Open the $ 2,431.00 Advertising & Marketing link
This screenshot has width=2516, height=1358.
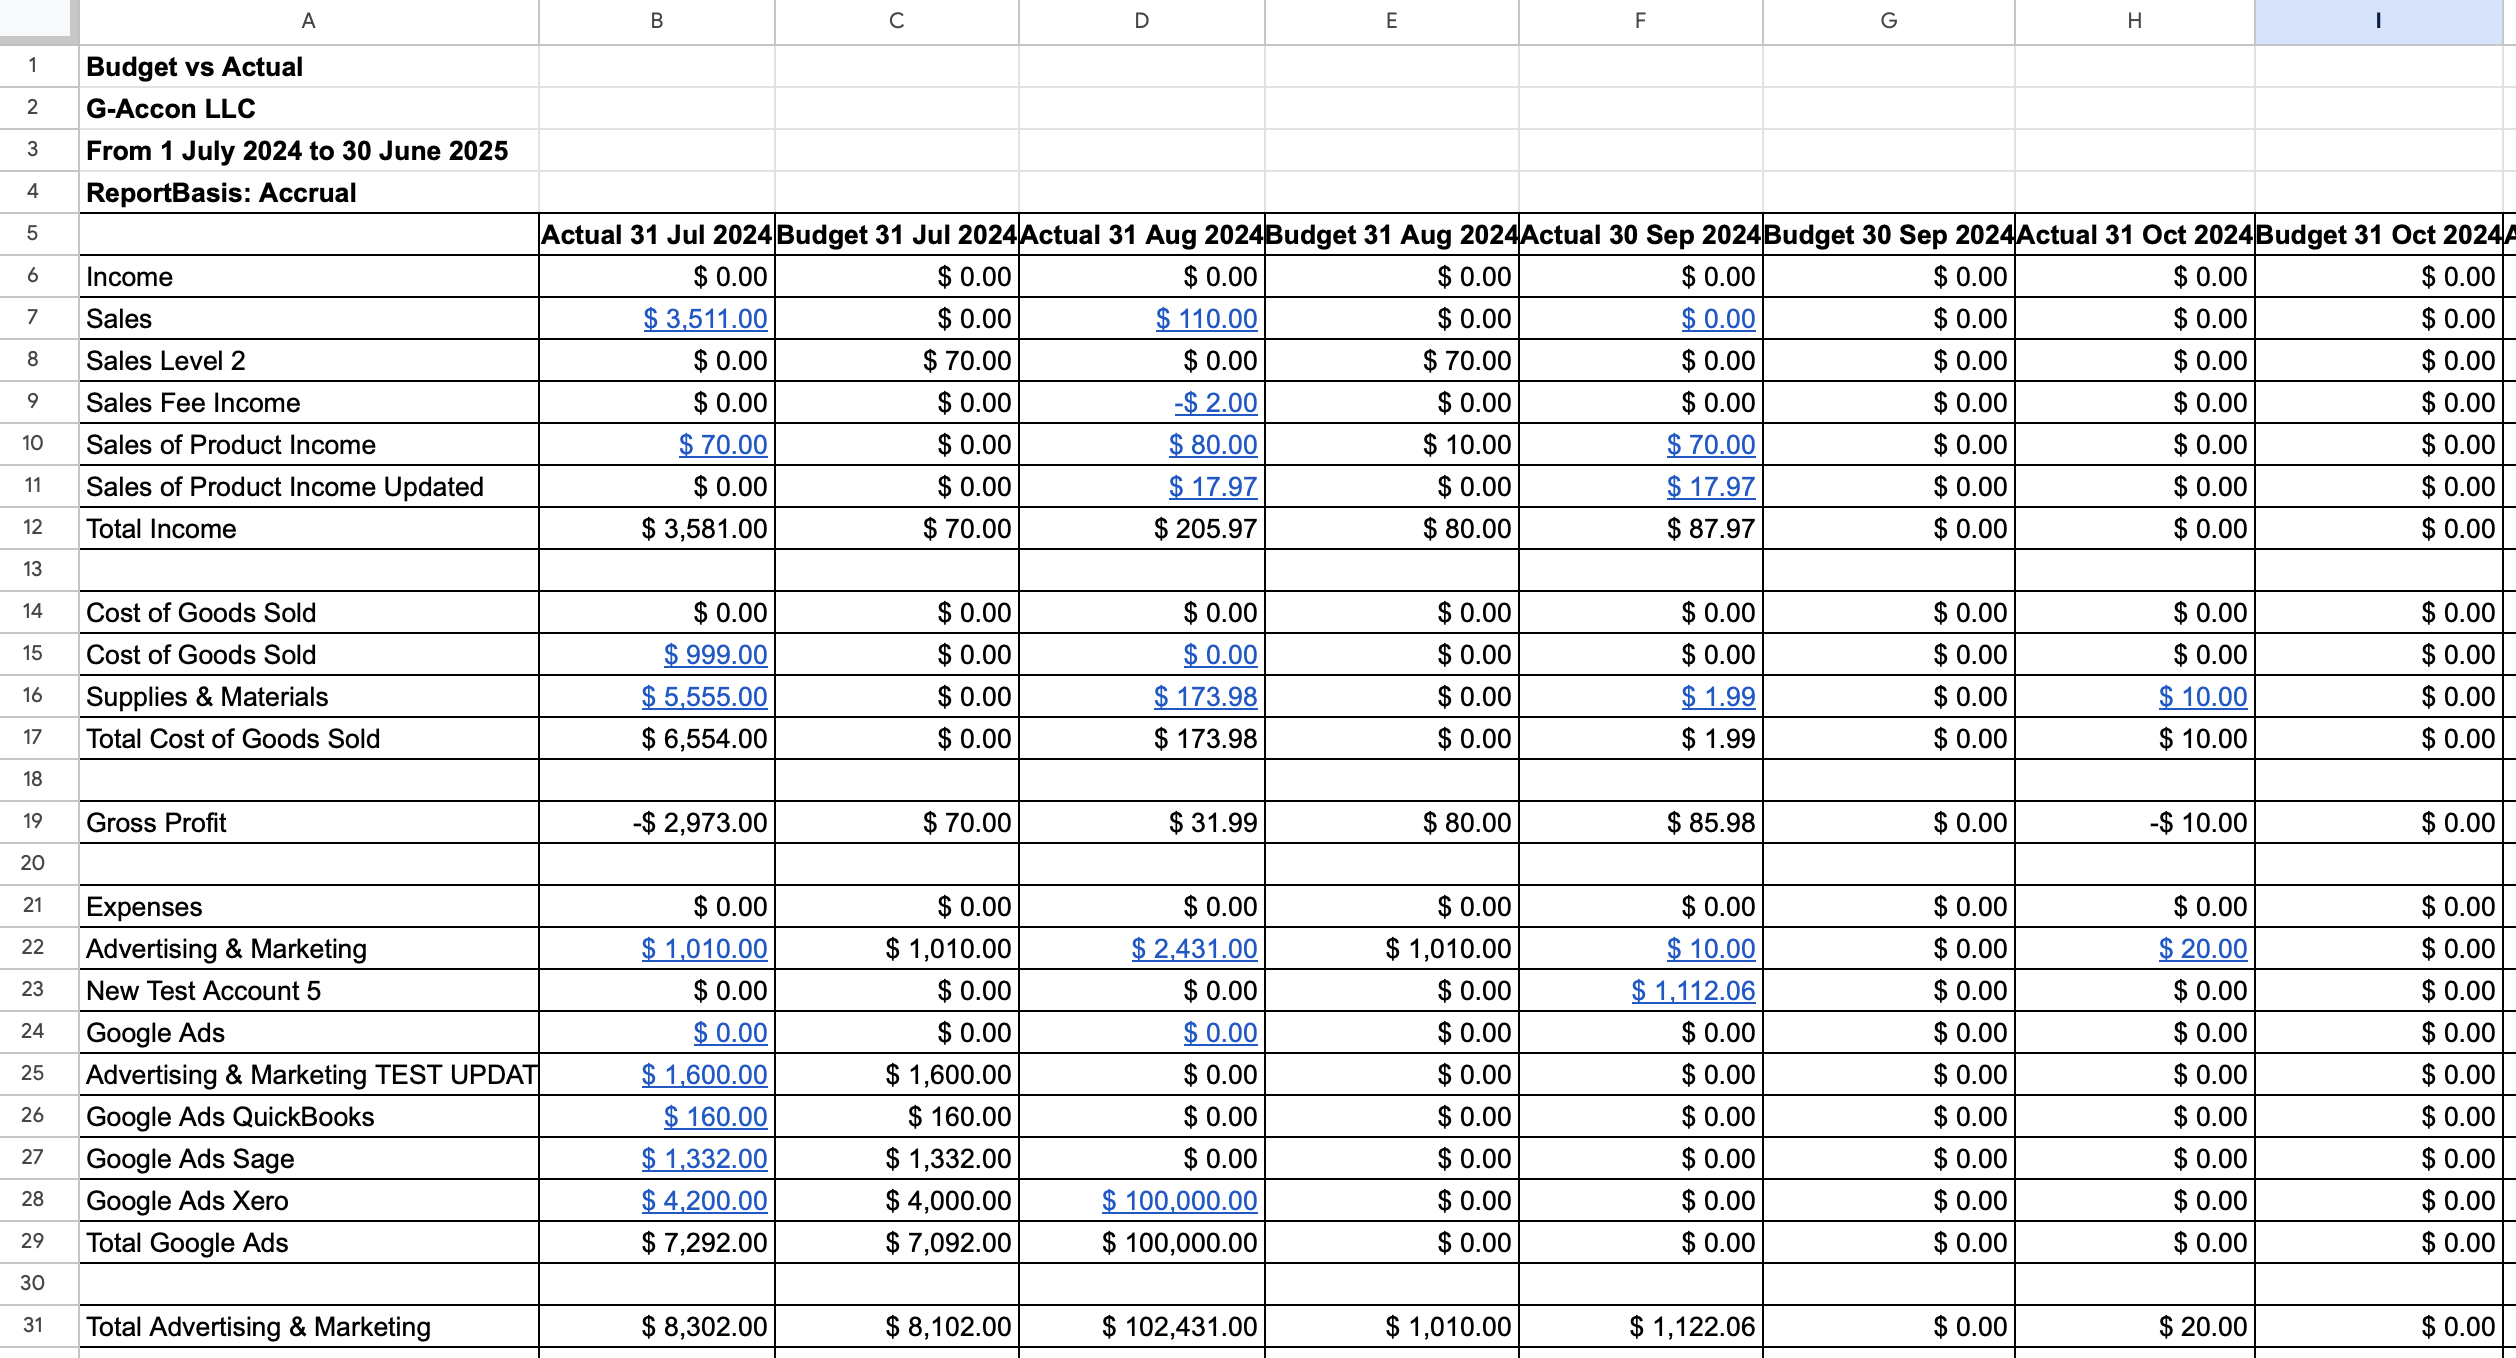[1194, 949]
